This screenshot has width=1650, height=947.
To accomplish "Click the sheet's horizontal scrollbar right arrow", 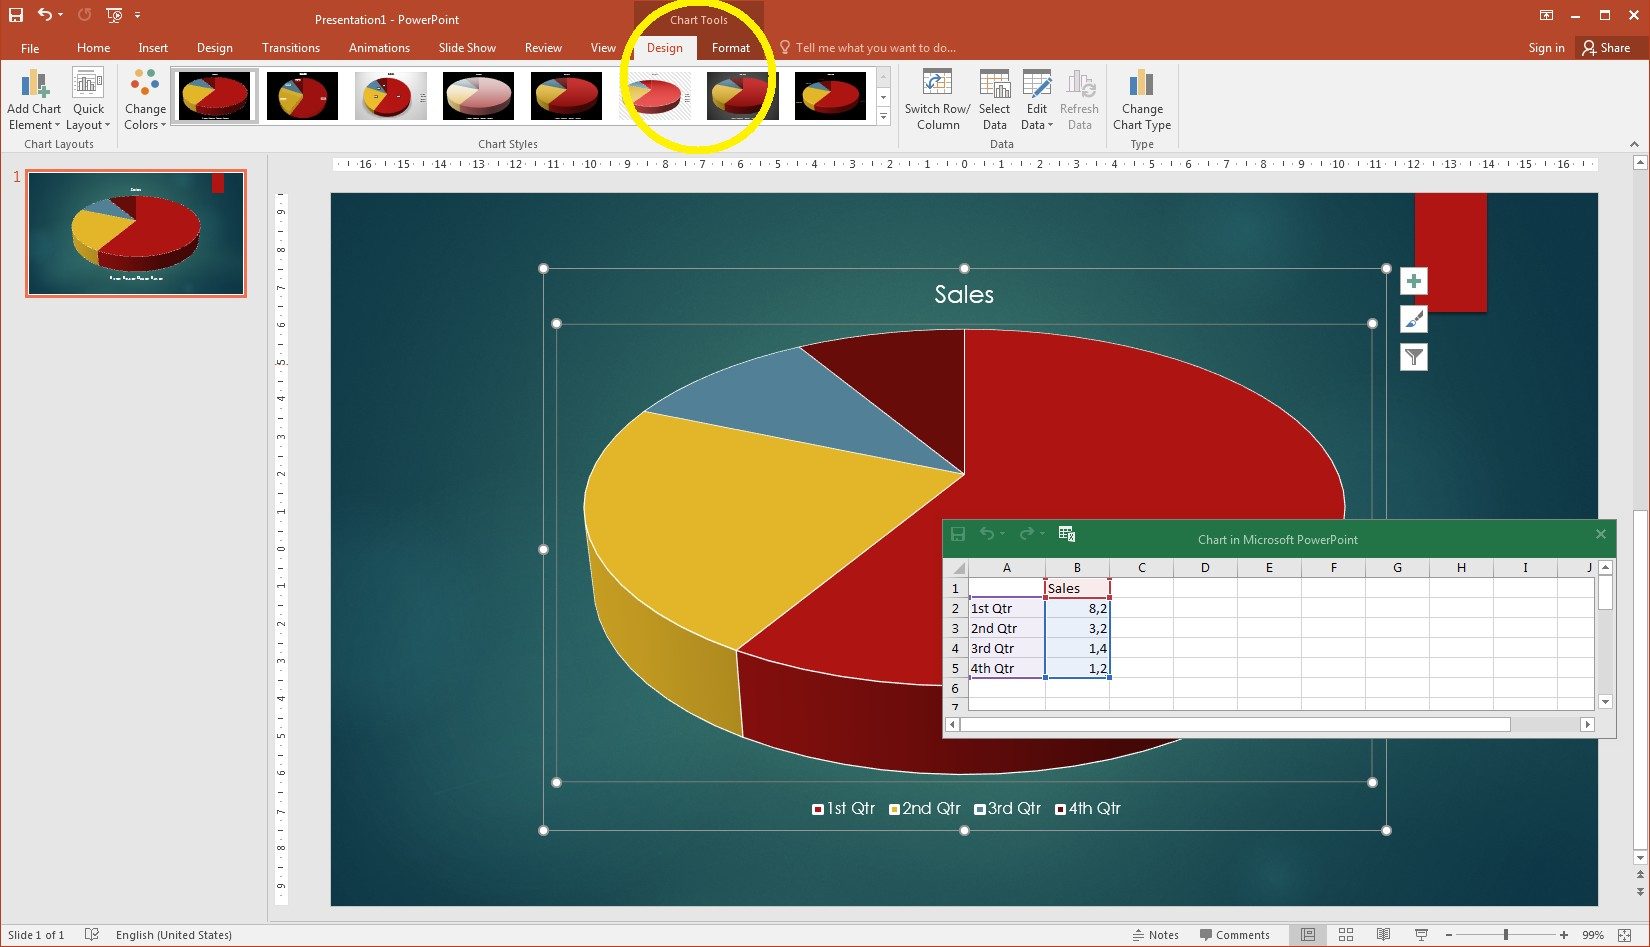I will click(1587, 724).
